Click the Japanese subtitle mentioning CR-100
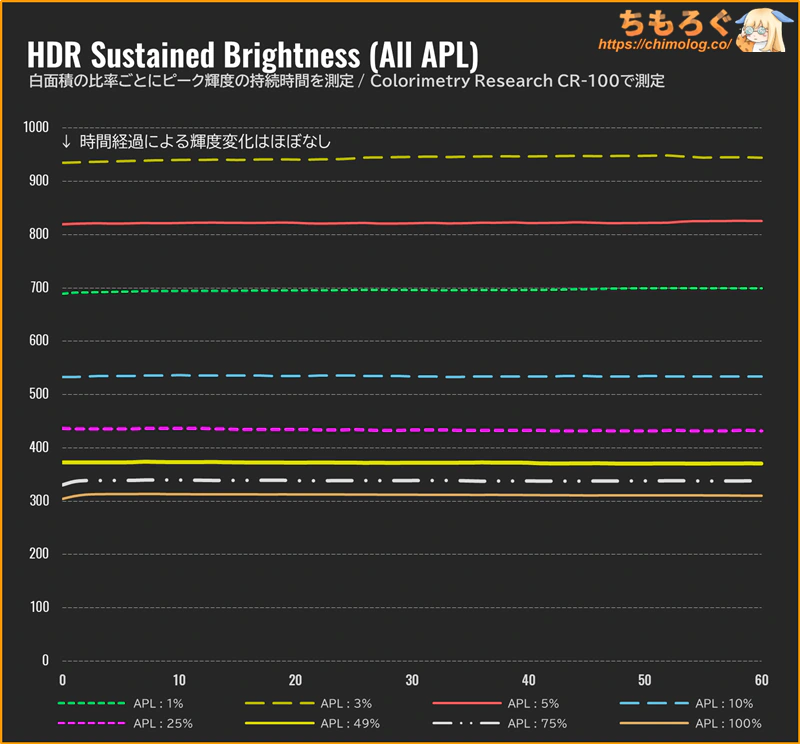This screenshot has width=800, height=744. [x=347, y=81]
